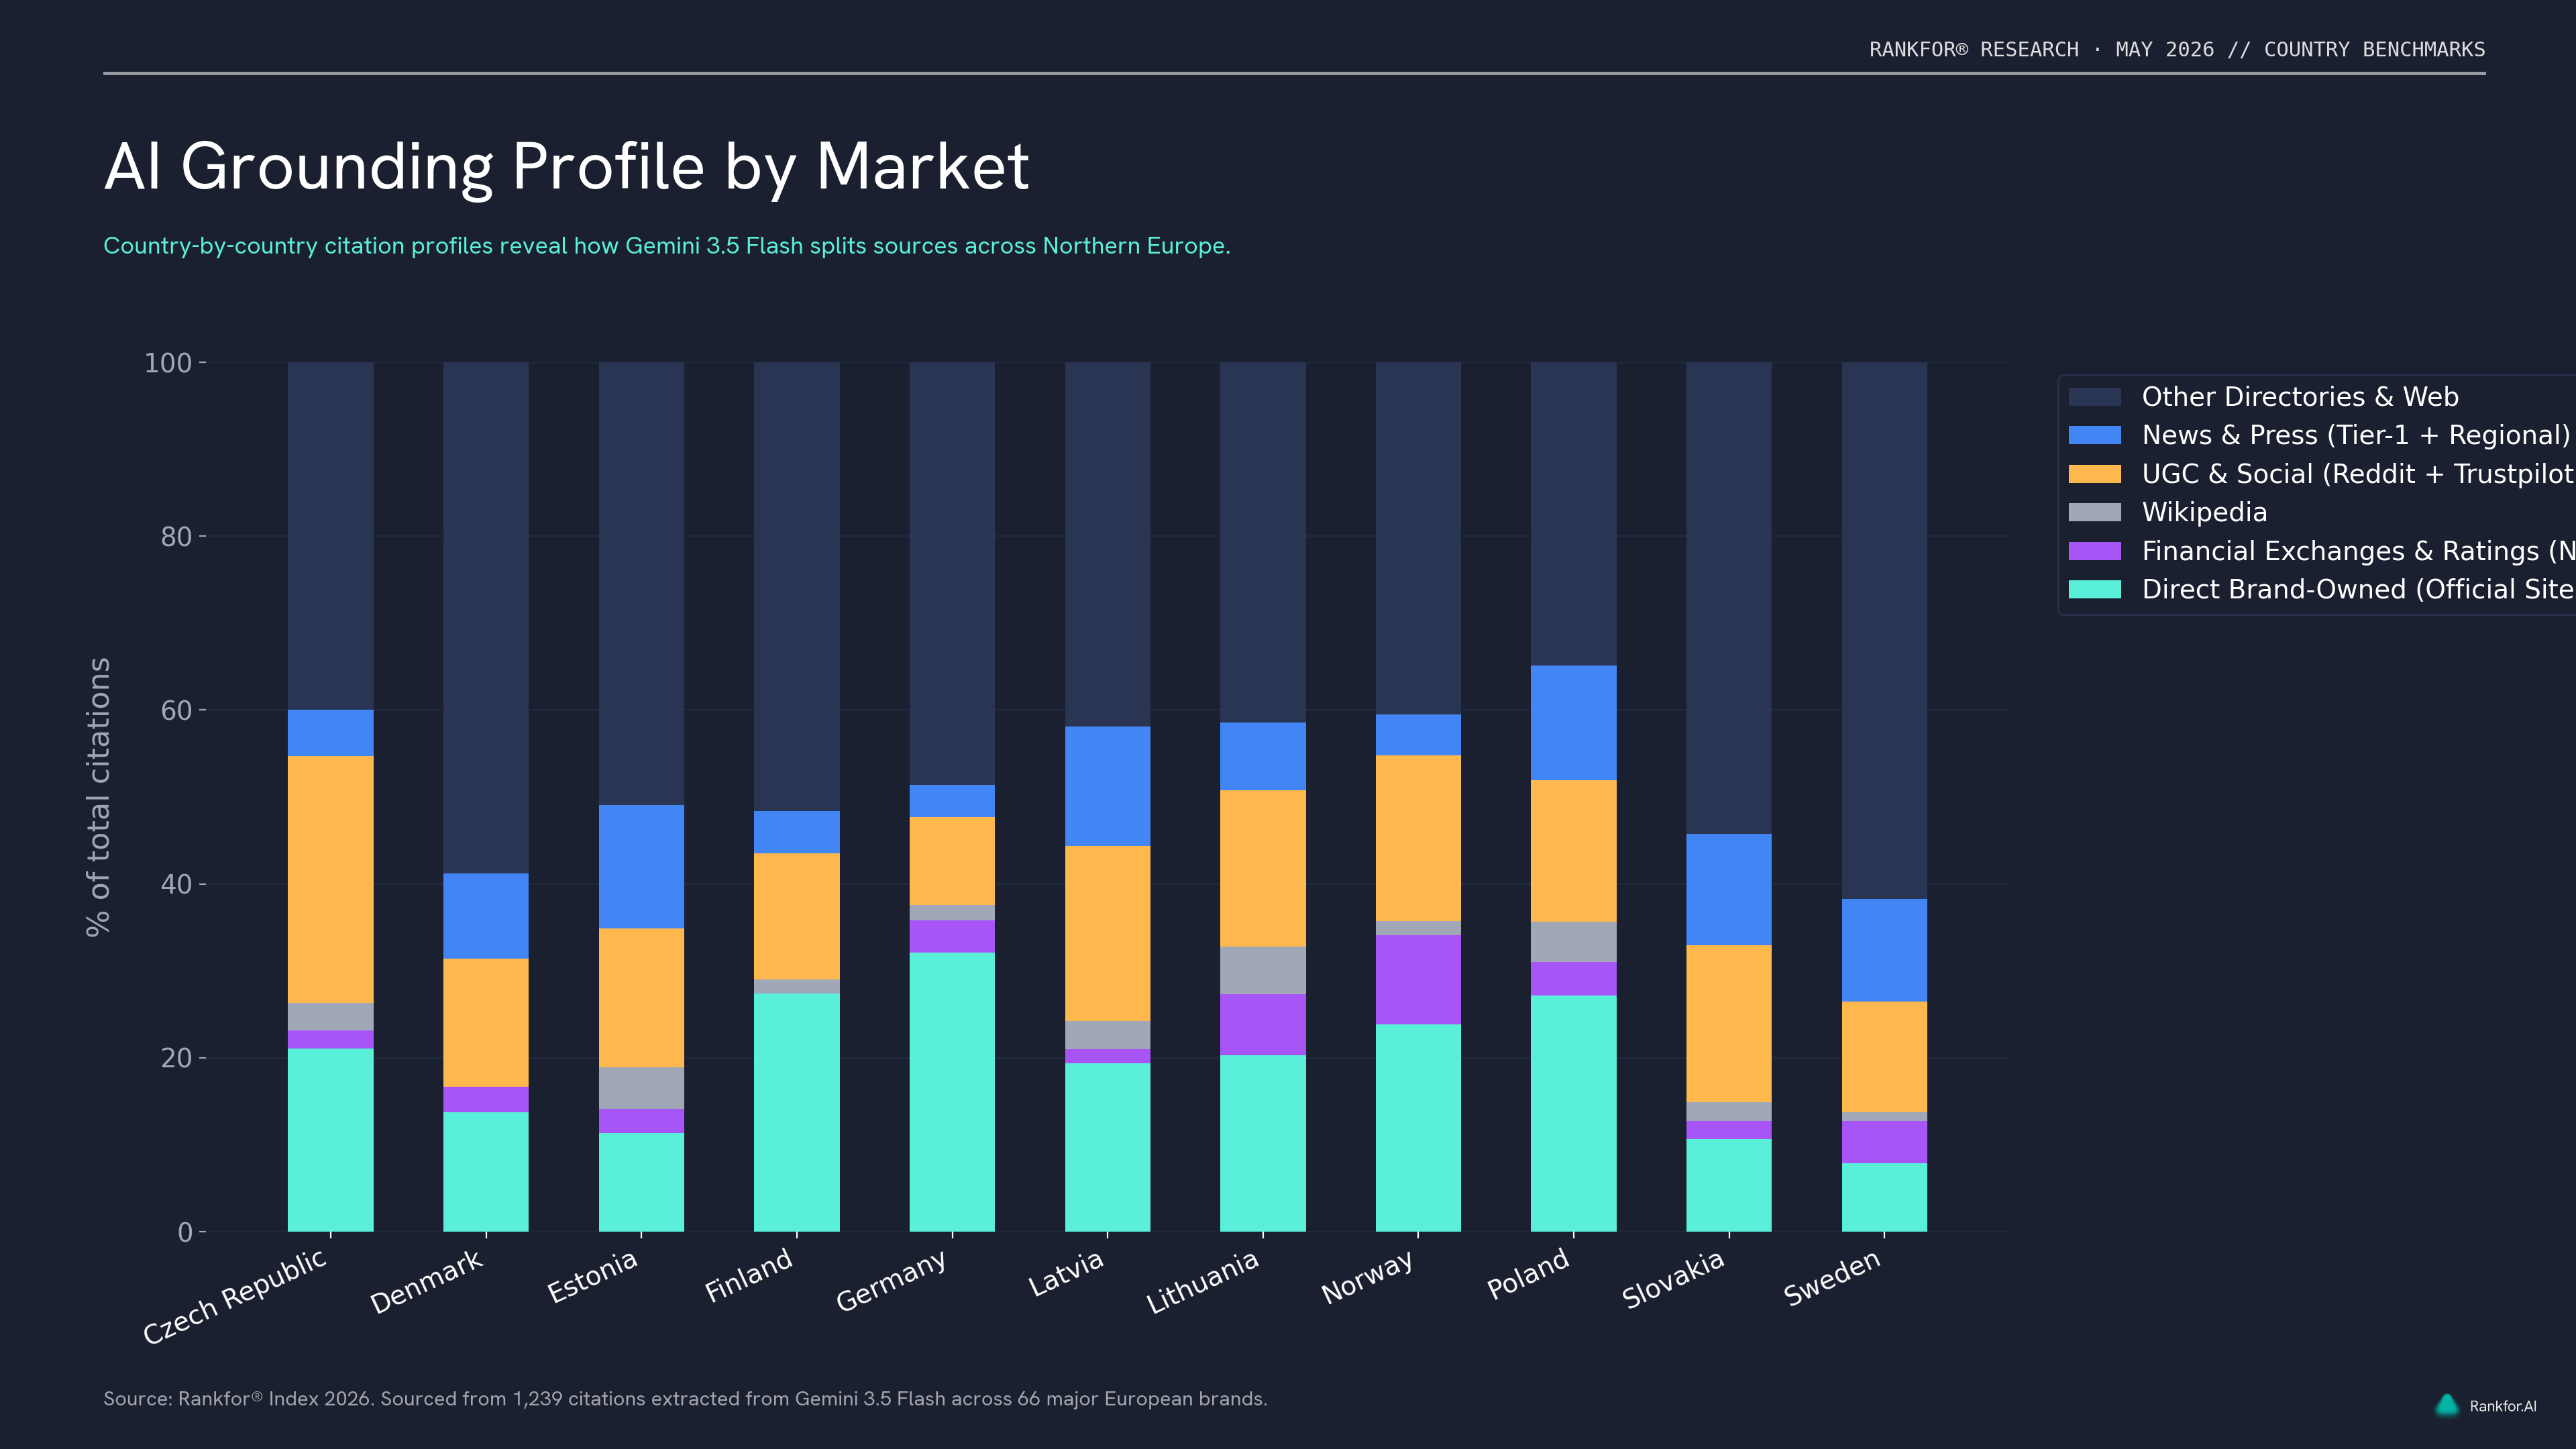This screenshot has height=1449, width=2576.
Task: Click Sweden's purple Financial Exchanges bar segment
Action: (1884, 1143)
